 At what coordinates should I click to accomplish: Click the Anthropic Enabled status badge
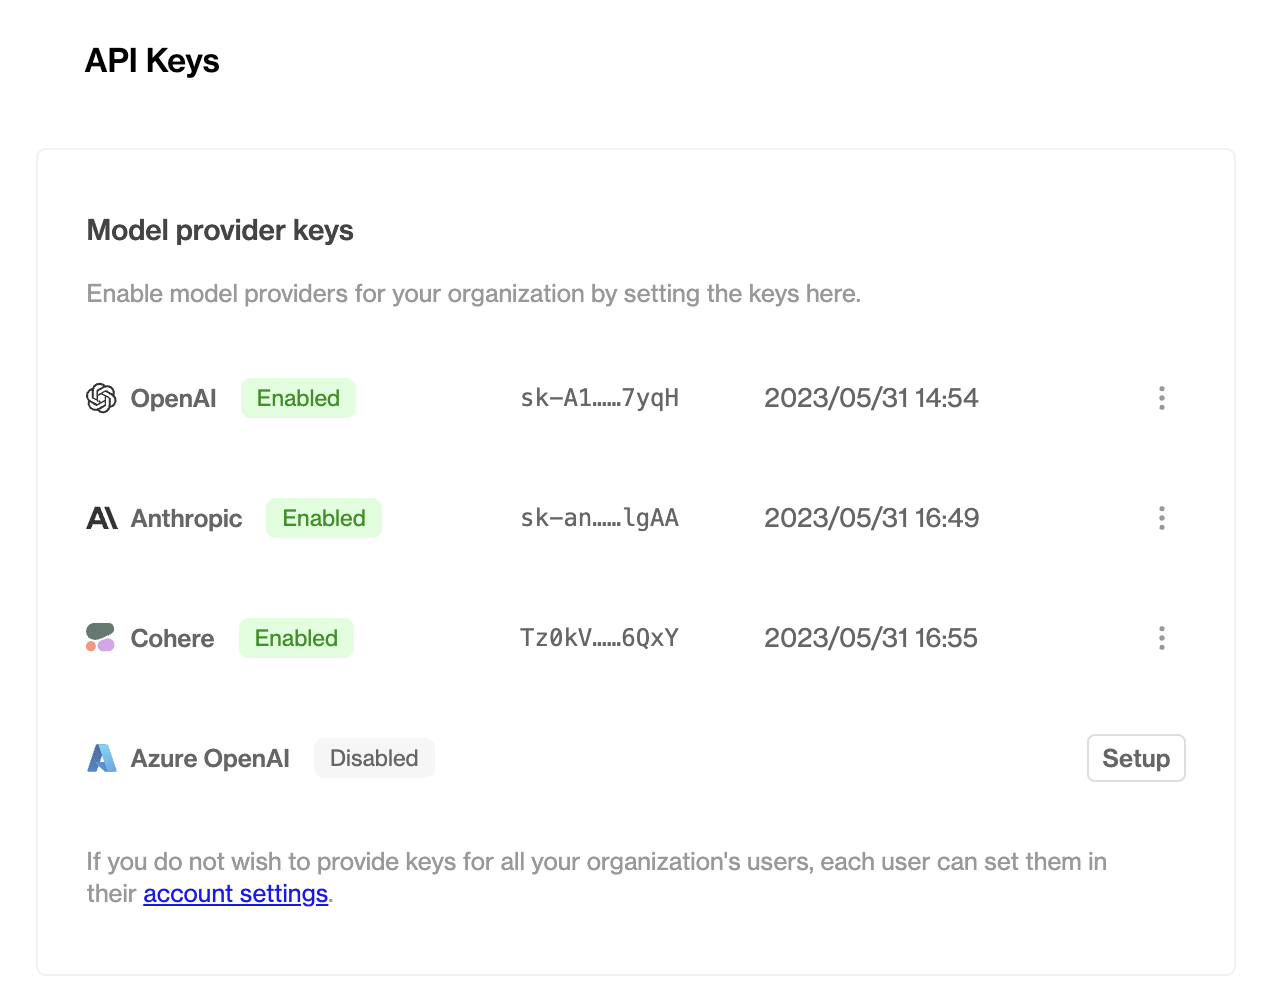(324, 518)
